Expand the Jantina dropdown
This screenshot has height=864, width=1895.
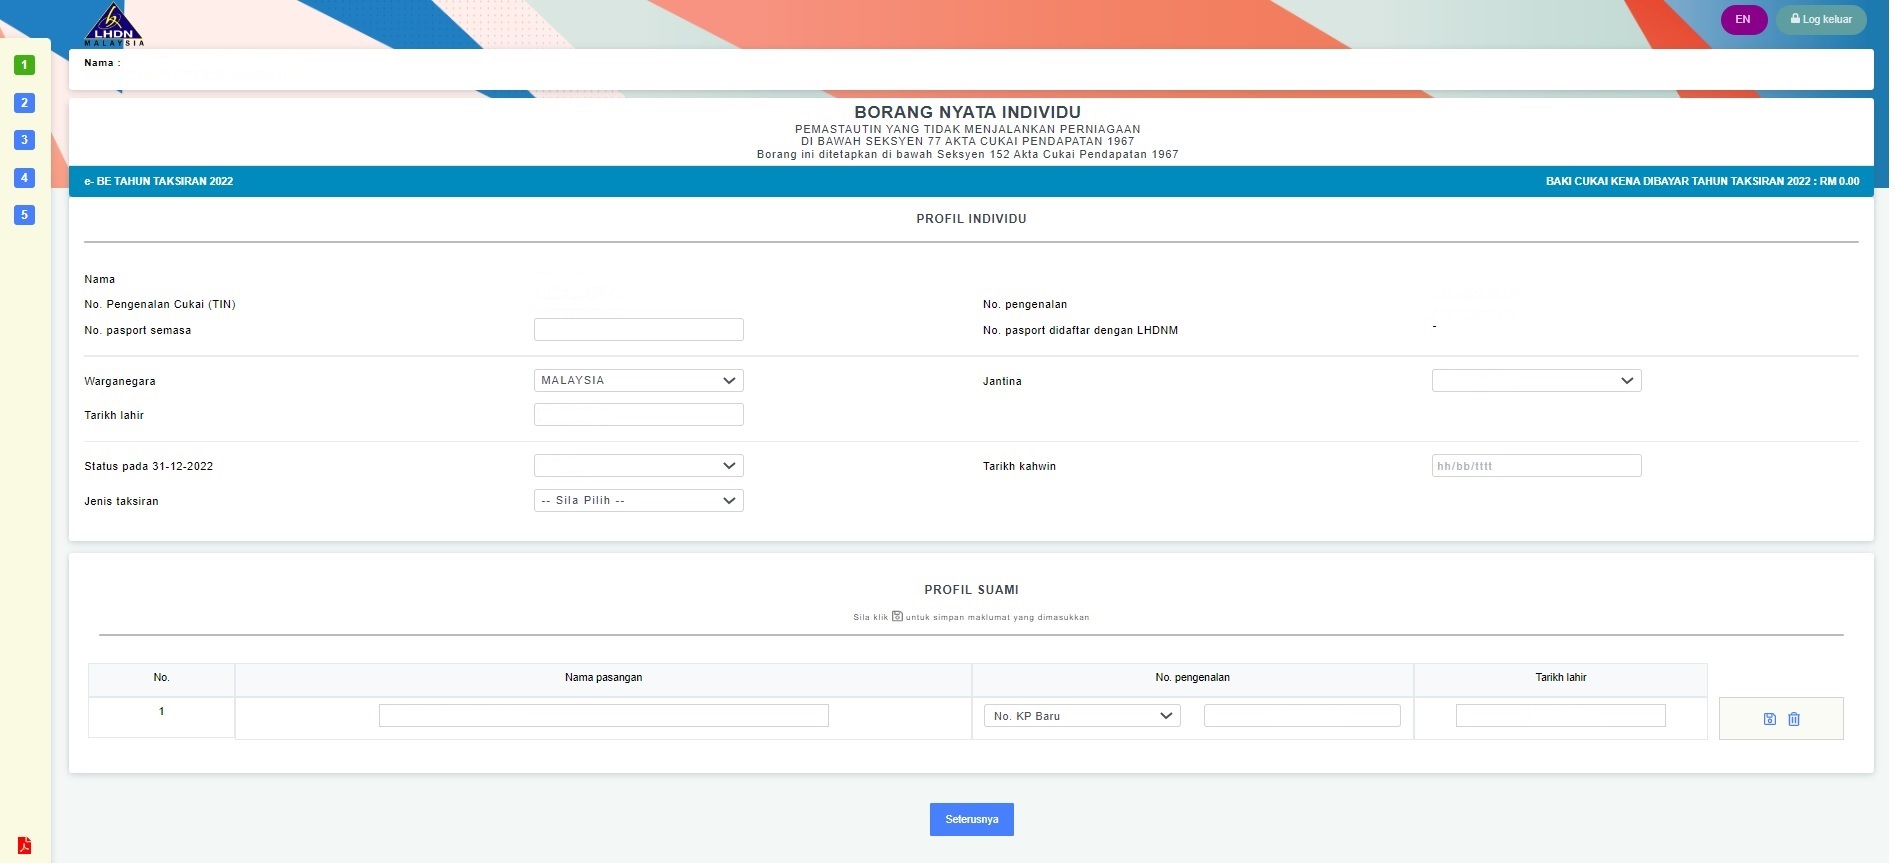(x=1536, y=381)
